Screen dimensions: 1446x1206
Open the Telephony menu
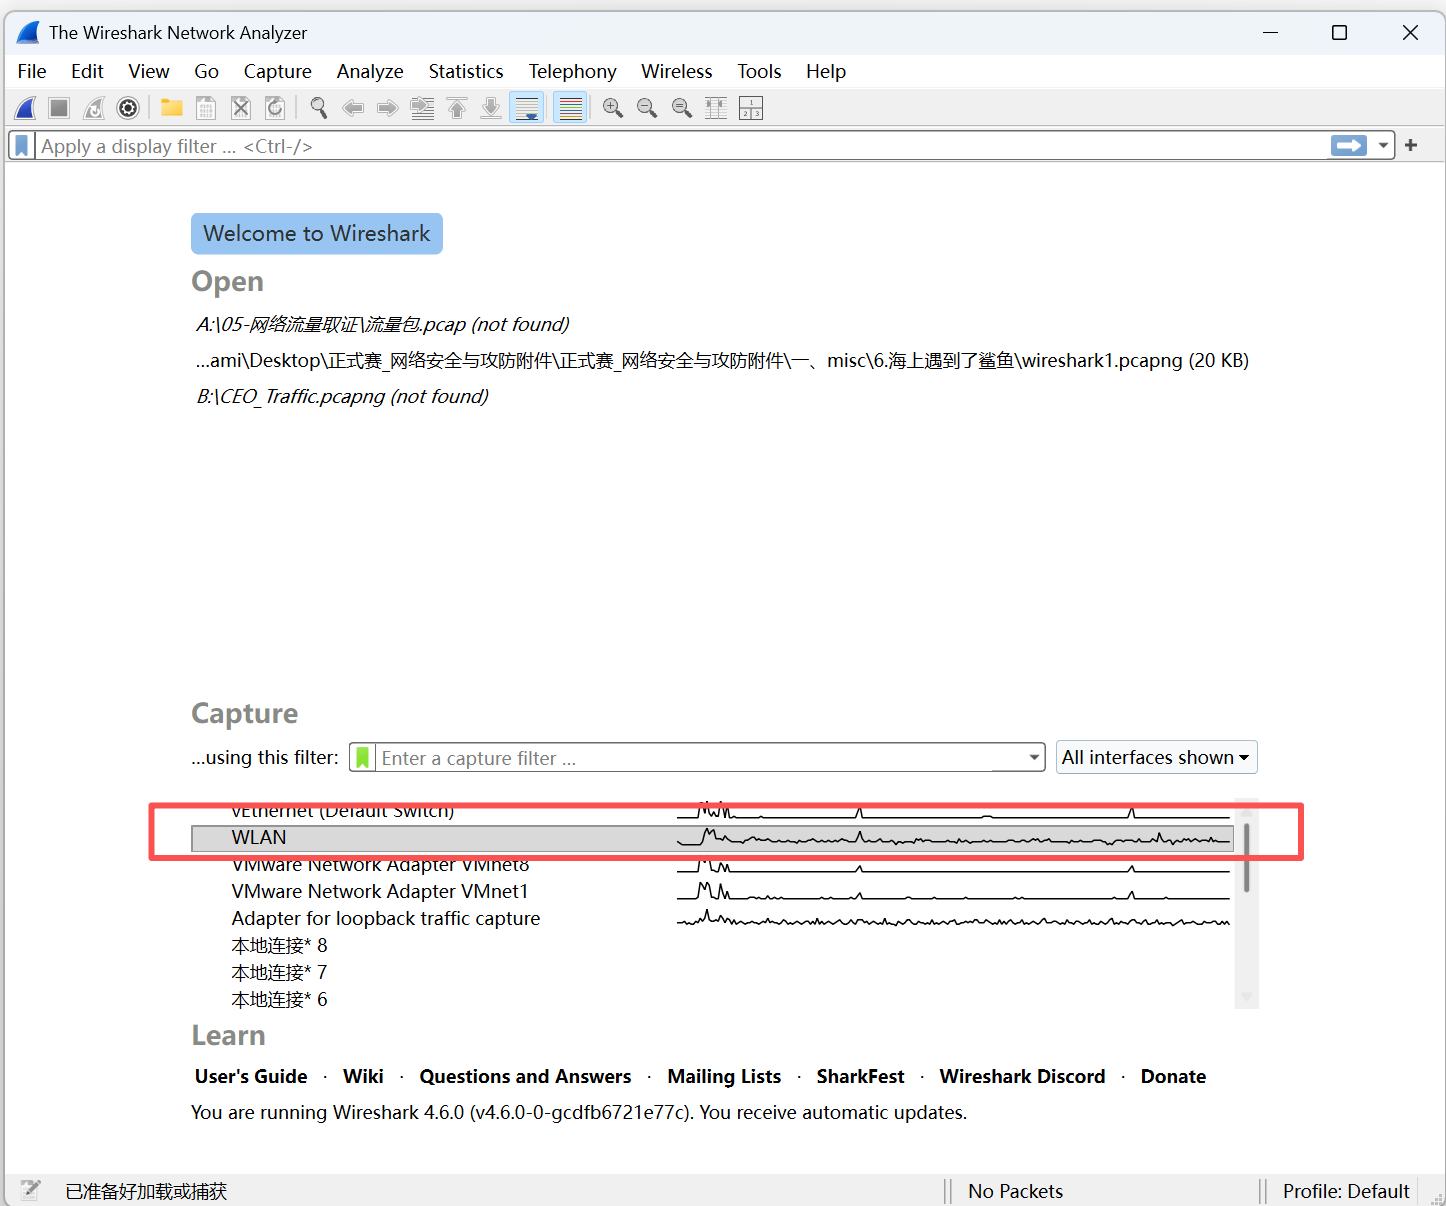pyautogui.click(x=572, y=71)
